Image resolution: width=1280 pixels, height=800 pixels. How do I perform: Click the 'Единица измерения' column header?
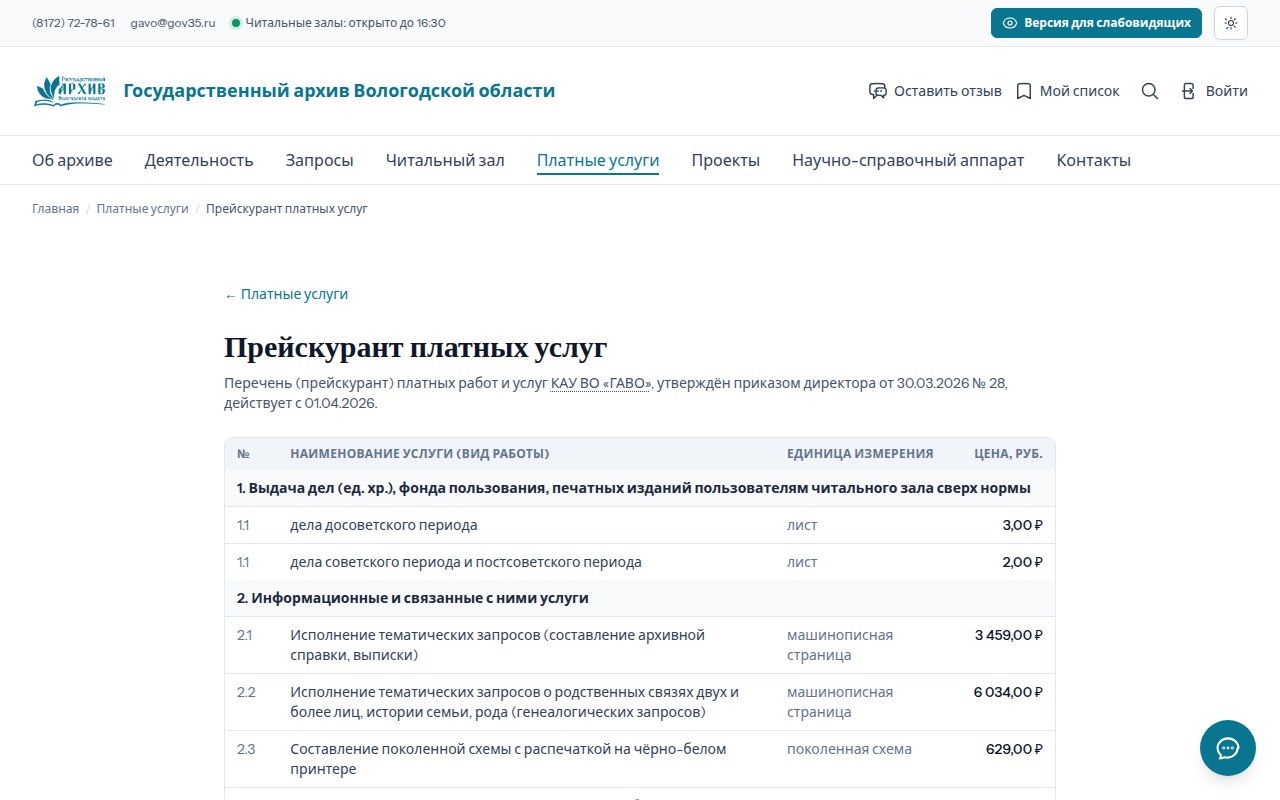point(860,454)
